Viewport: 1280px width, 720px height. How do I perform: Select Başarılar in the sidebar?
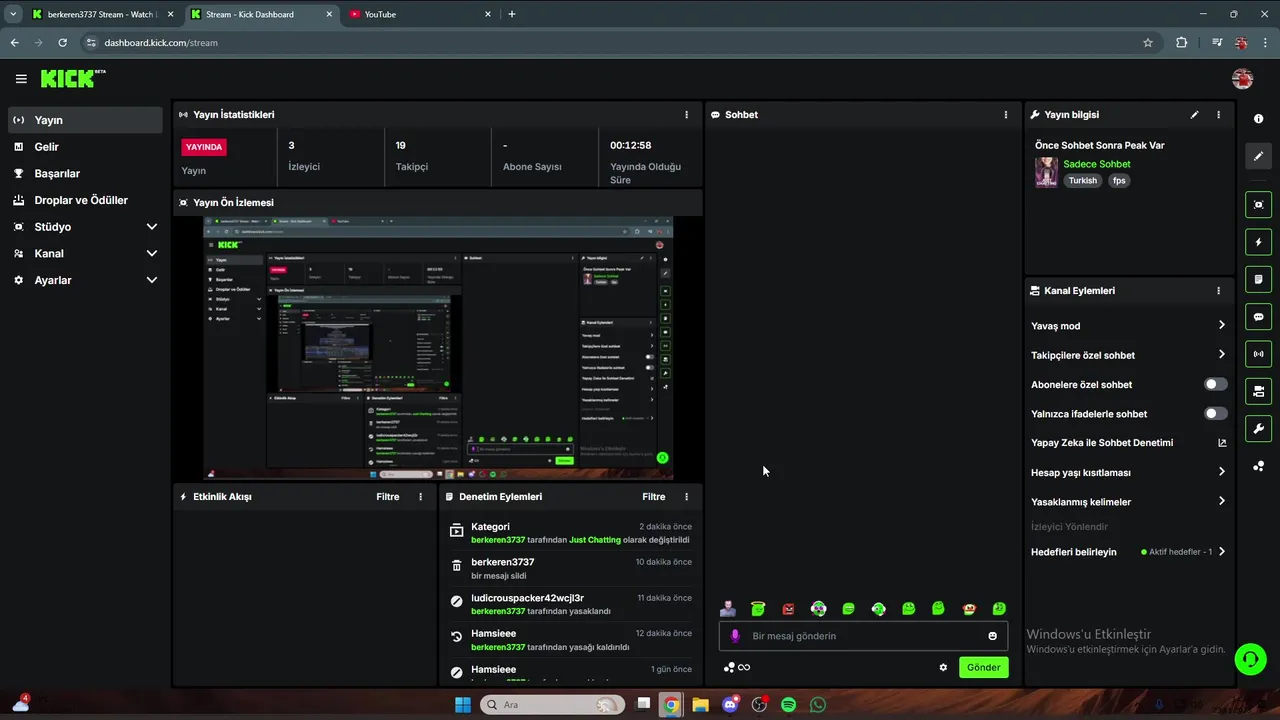(85, 174)
